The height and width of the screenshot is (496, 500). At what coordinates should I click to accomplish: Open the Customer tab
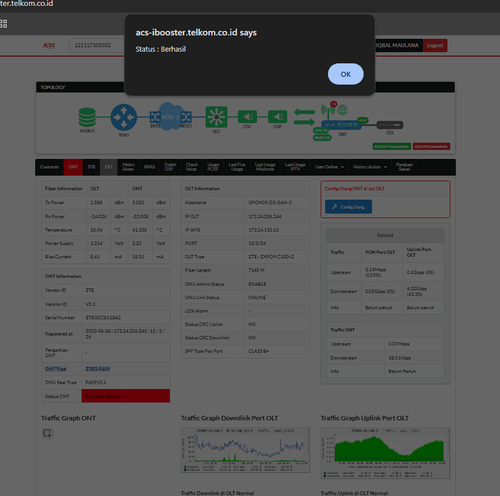tap(49, 167)
